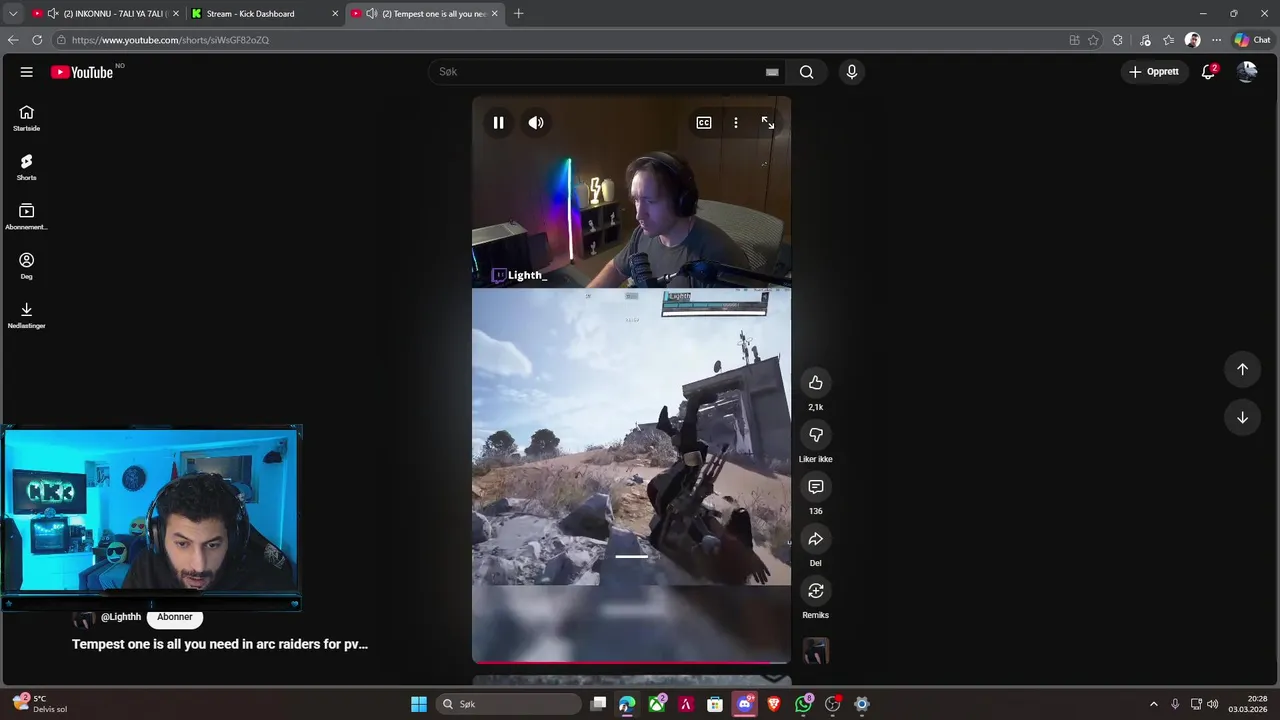Image resolution: width=1280 pixels, height=720 pixels.
Task: Open Task View on the taskbar
Action: (598, 704)
